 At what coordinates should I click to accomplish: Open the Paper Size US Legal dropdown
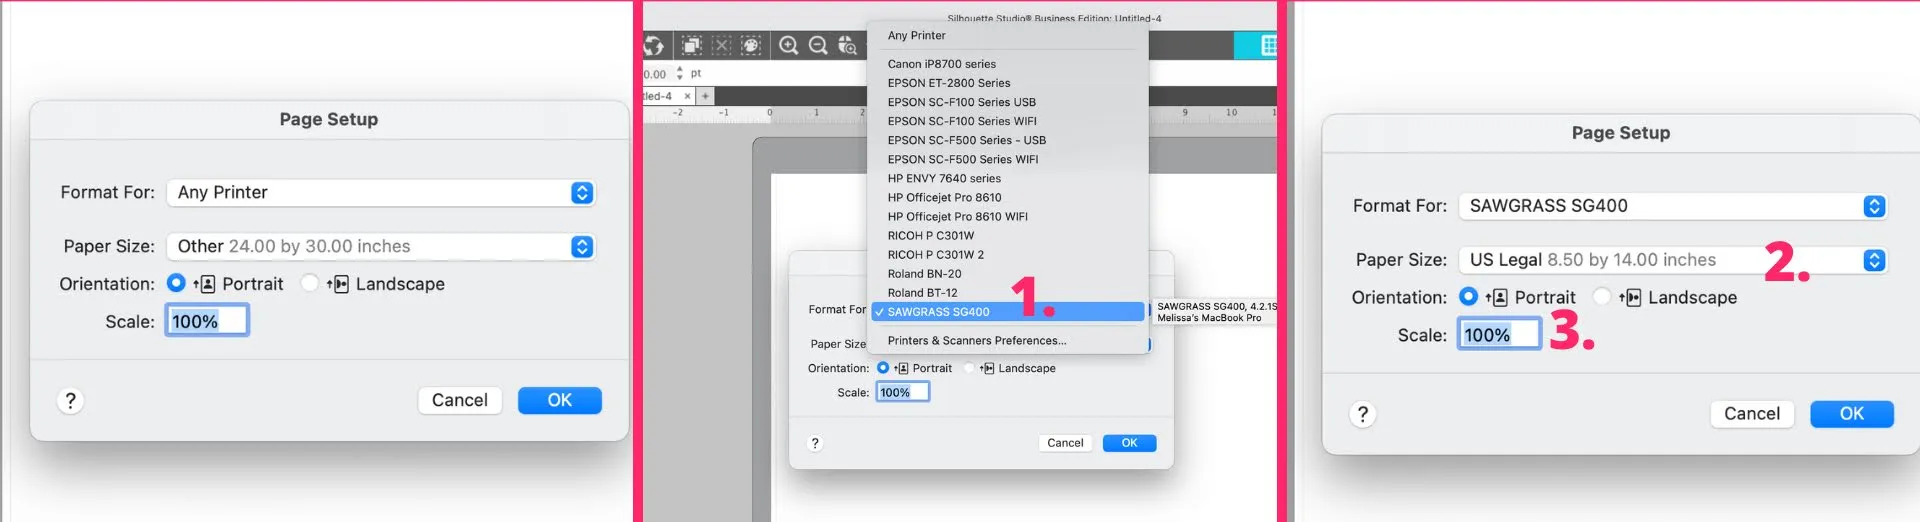click(1673, 260)
